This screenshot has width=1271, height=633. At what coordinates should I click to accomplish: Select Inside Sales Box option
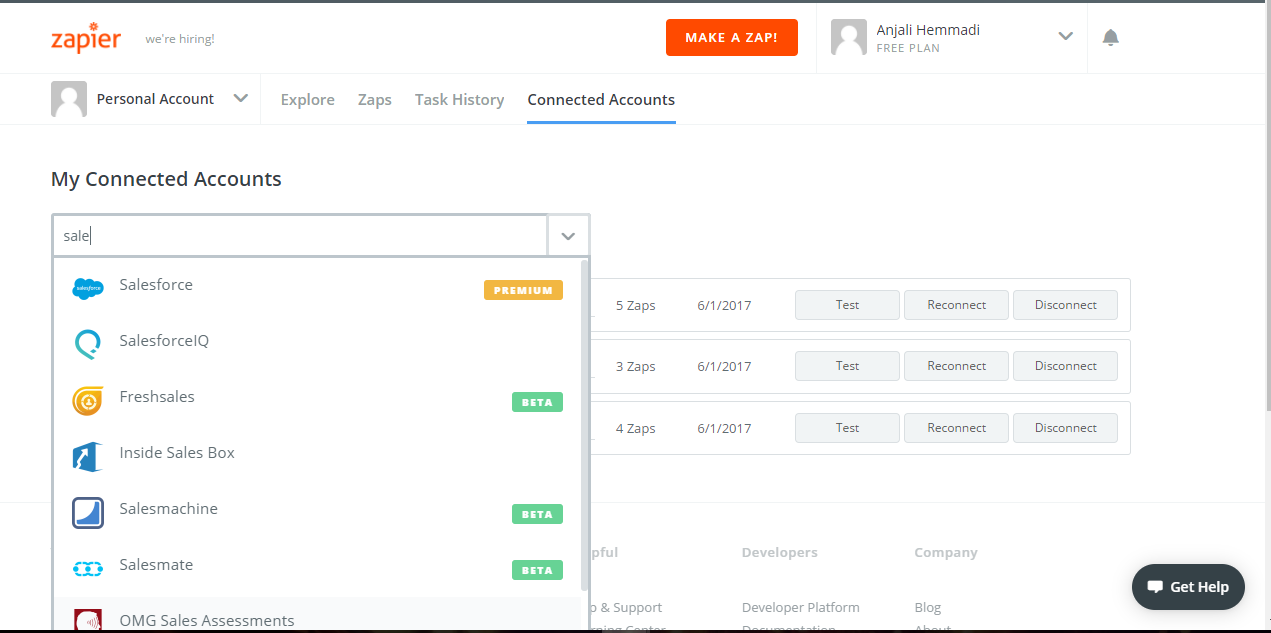pos(318,457)
